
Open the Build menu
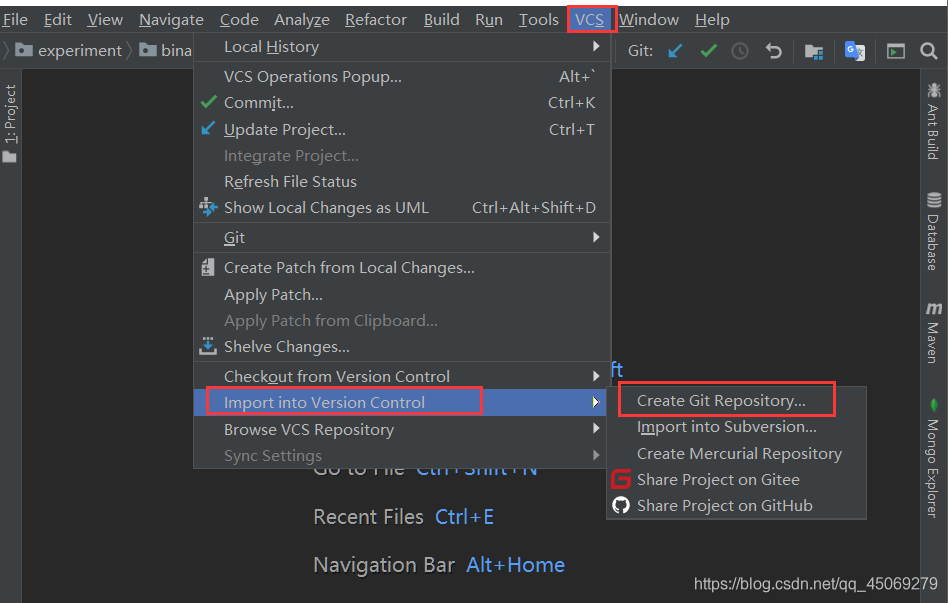point(441,20)
